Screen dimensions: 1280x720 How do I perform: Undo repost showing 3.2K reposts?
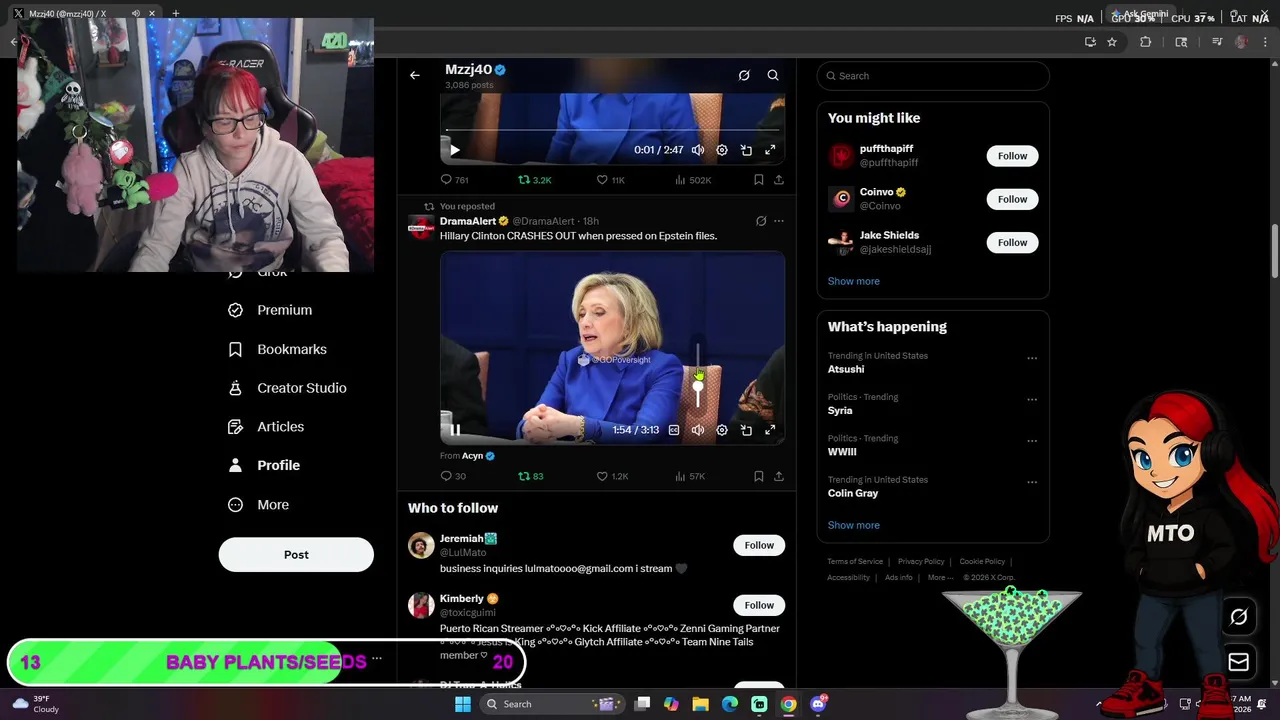534,180
